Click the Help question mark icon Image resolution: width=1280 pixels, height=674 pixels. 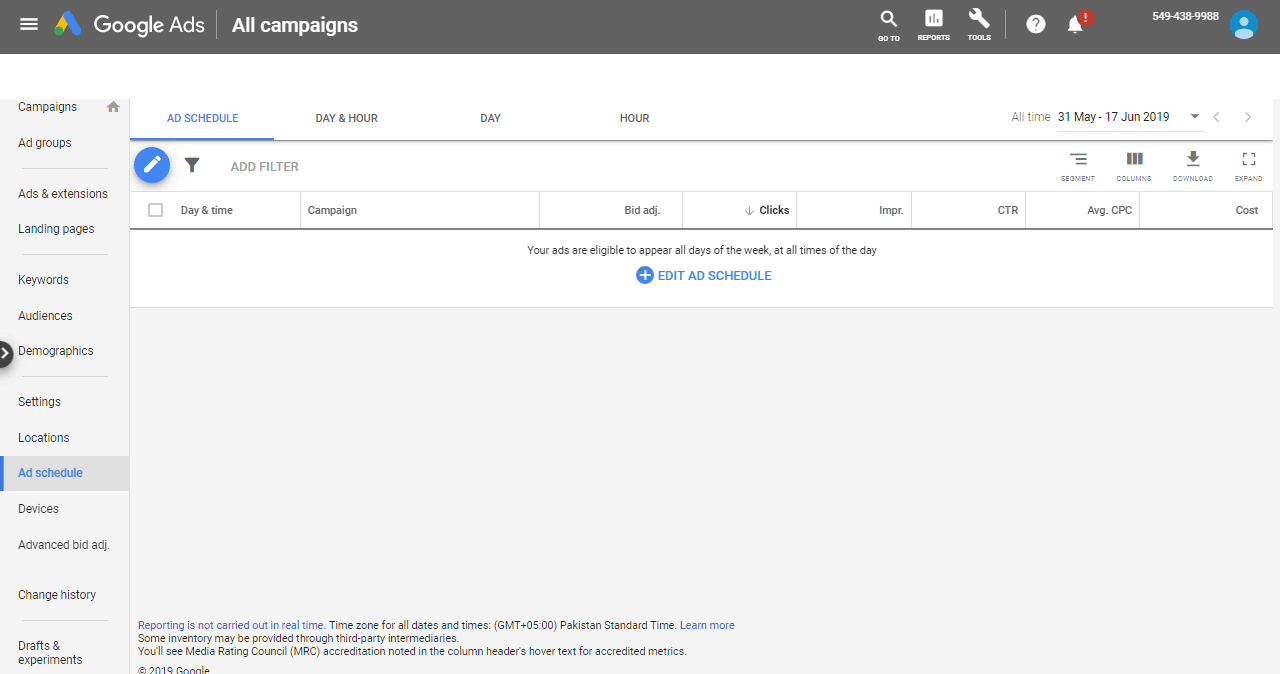pos(1036,24)
